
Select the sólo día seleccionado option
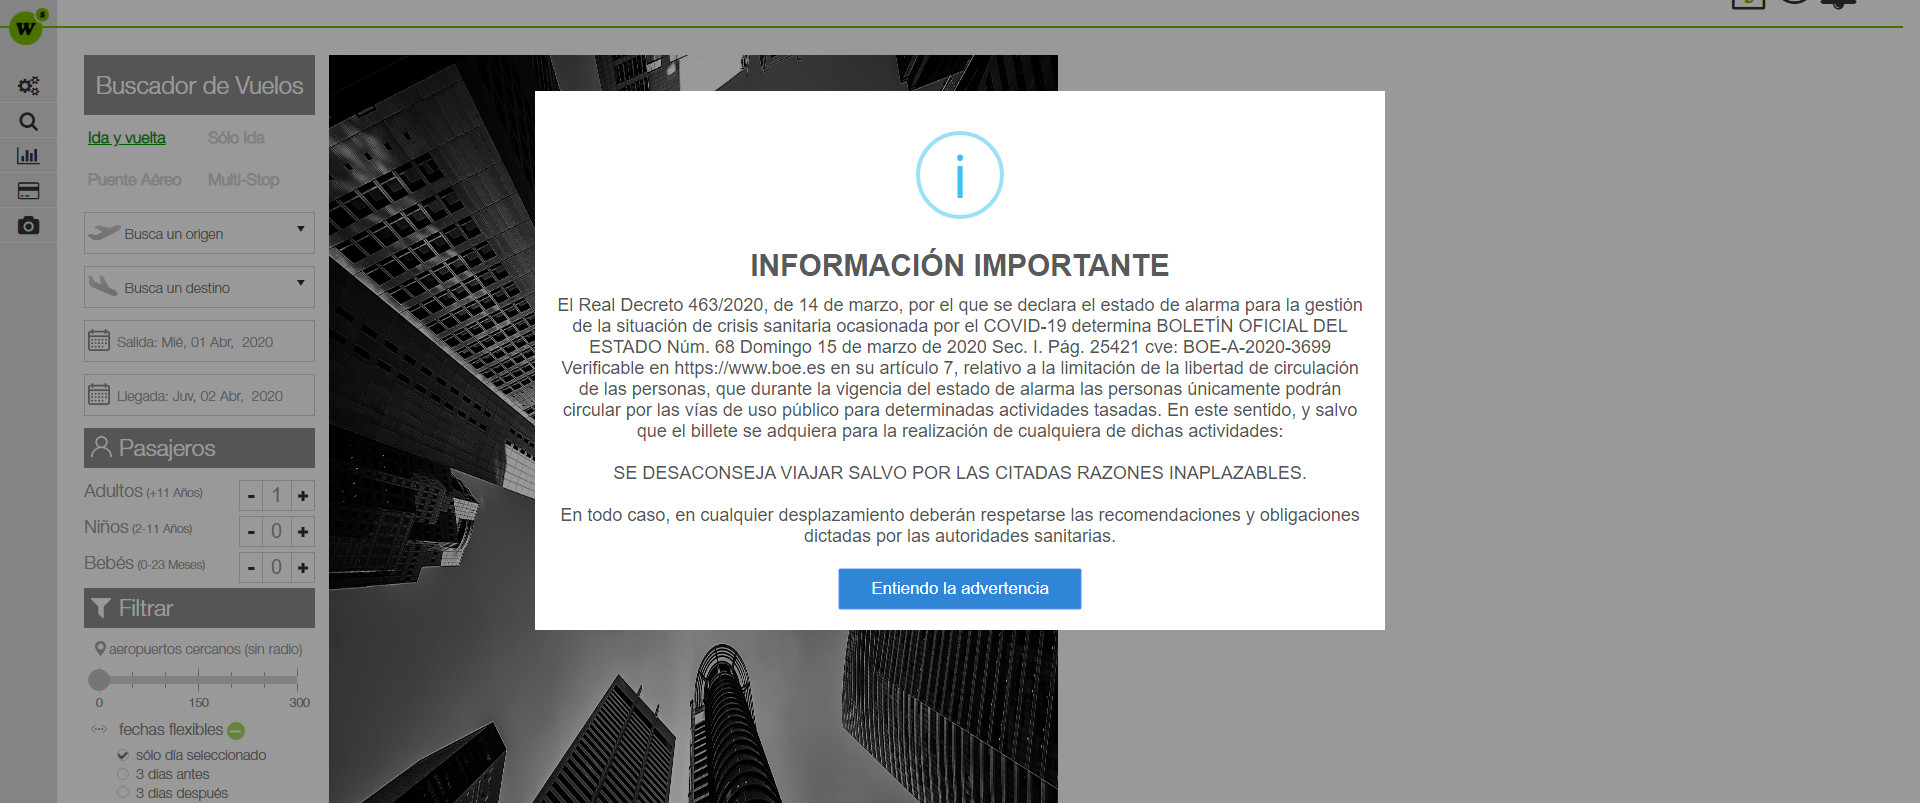123,755
